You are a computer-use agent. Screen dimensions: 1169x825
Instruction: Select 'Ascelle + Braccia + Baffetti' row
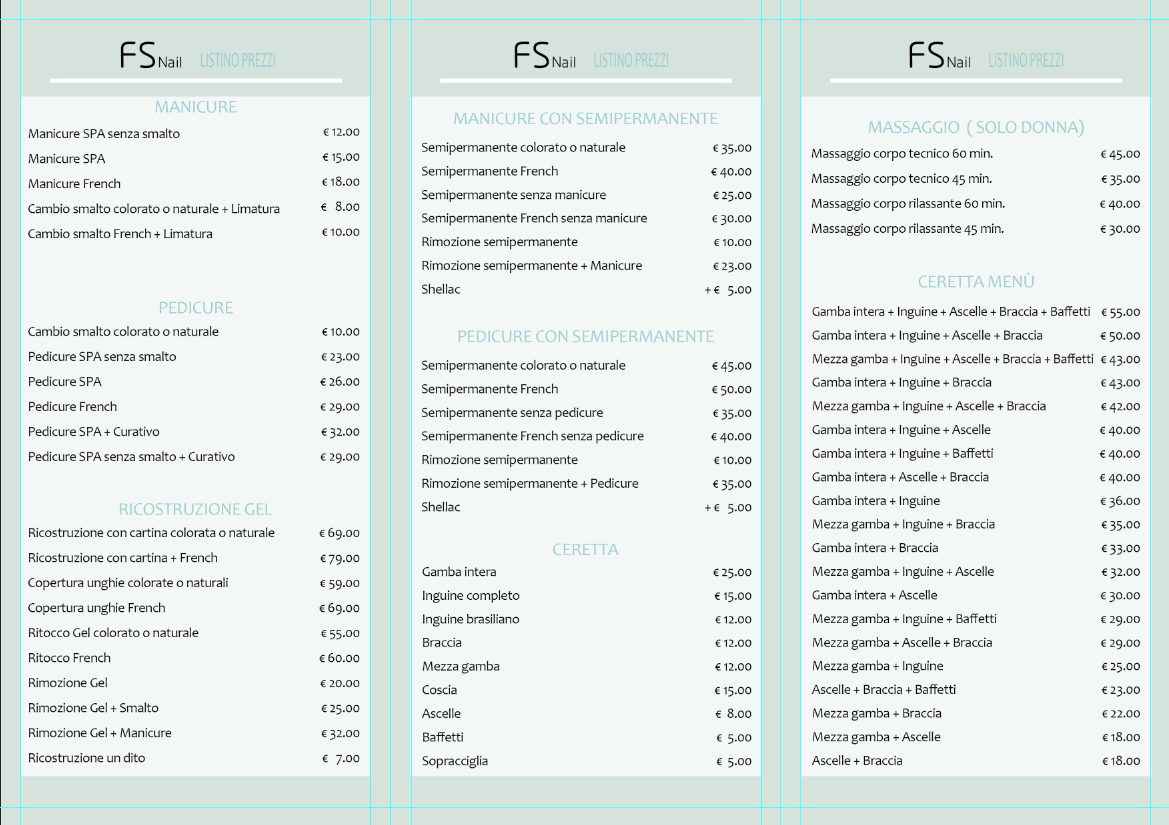883,689
